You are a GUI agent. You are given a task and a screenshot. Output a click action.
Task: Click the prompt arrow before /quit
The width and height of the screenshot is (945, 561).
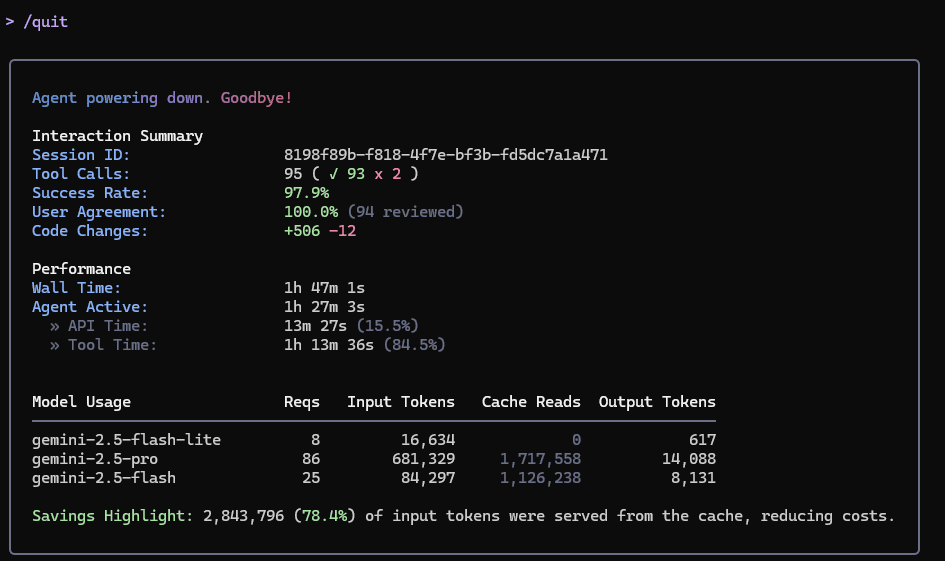pyautogui.click(x=10, y=21)
